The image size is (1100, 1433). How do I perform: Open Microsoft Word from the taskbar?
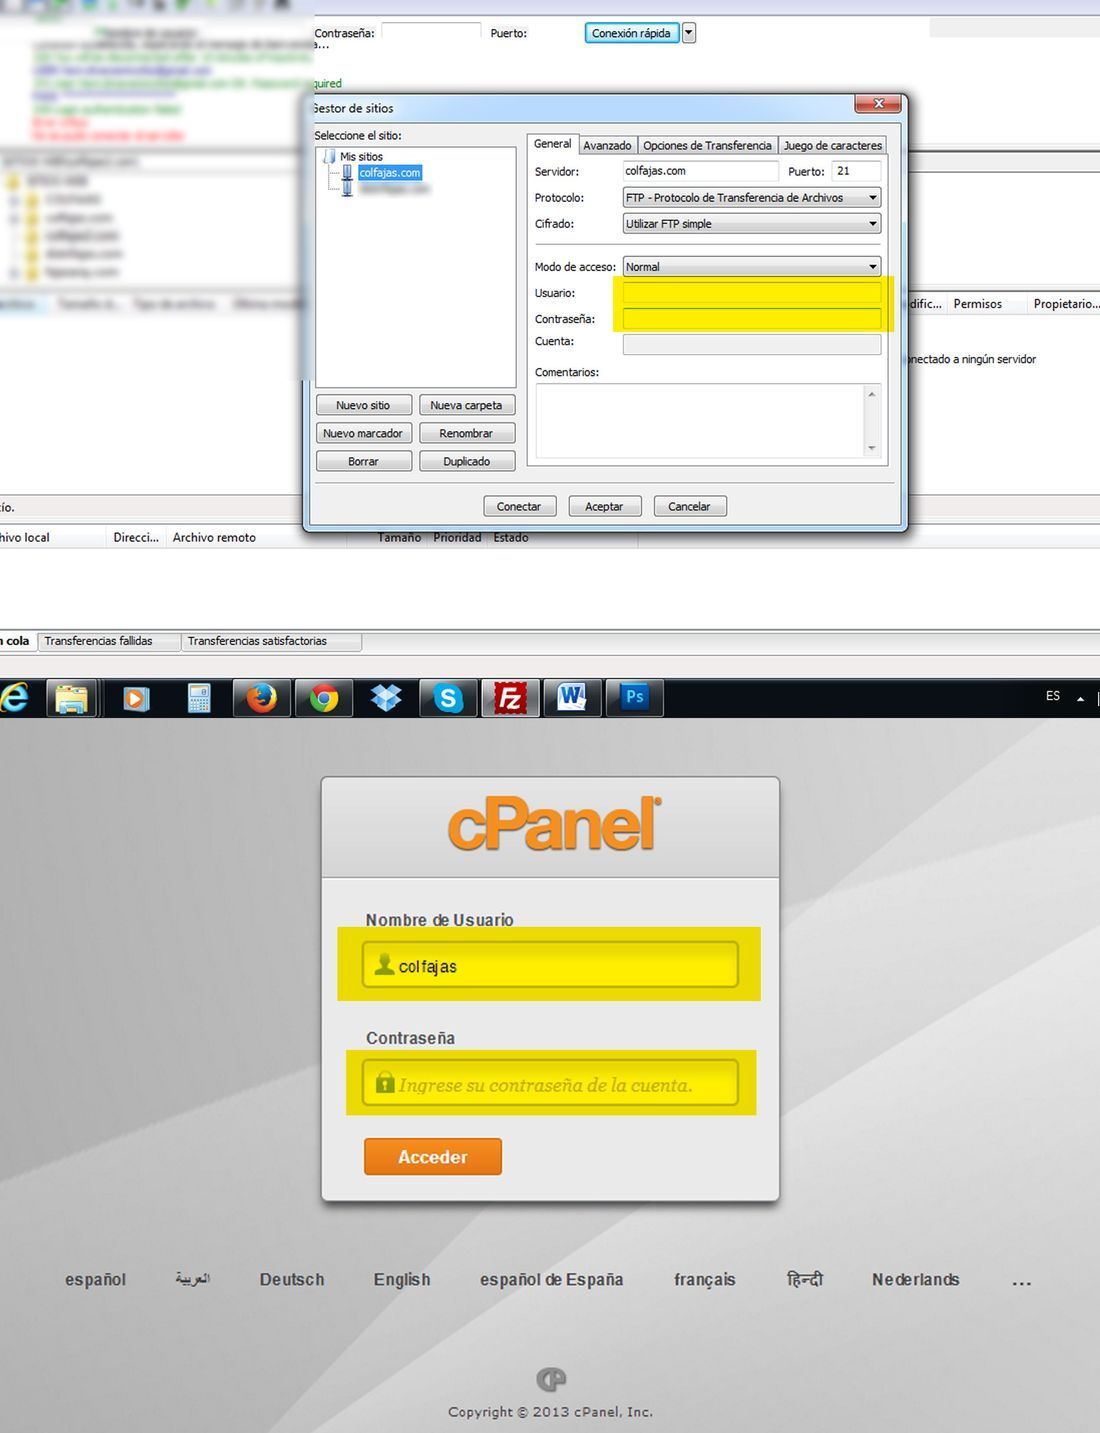coord(572,697)
